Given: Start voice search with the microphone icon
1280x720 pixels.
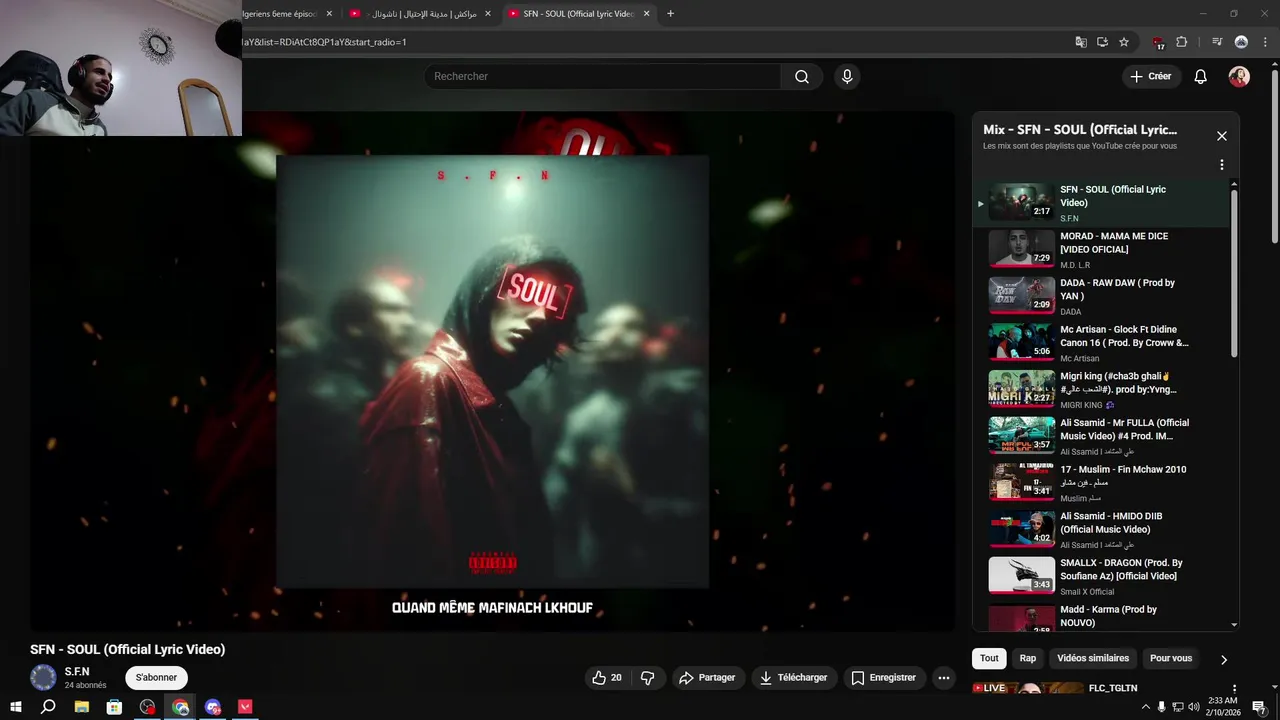Looking at the screenshot, I should tap(847, 77).
